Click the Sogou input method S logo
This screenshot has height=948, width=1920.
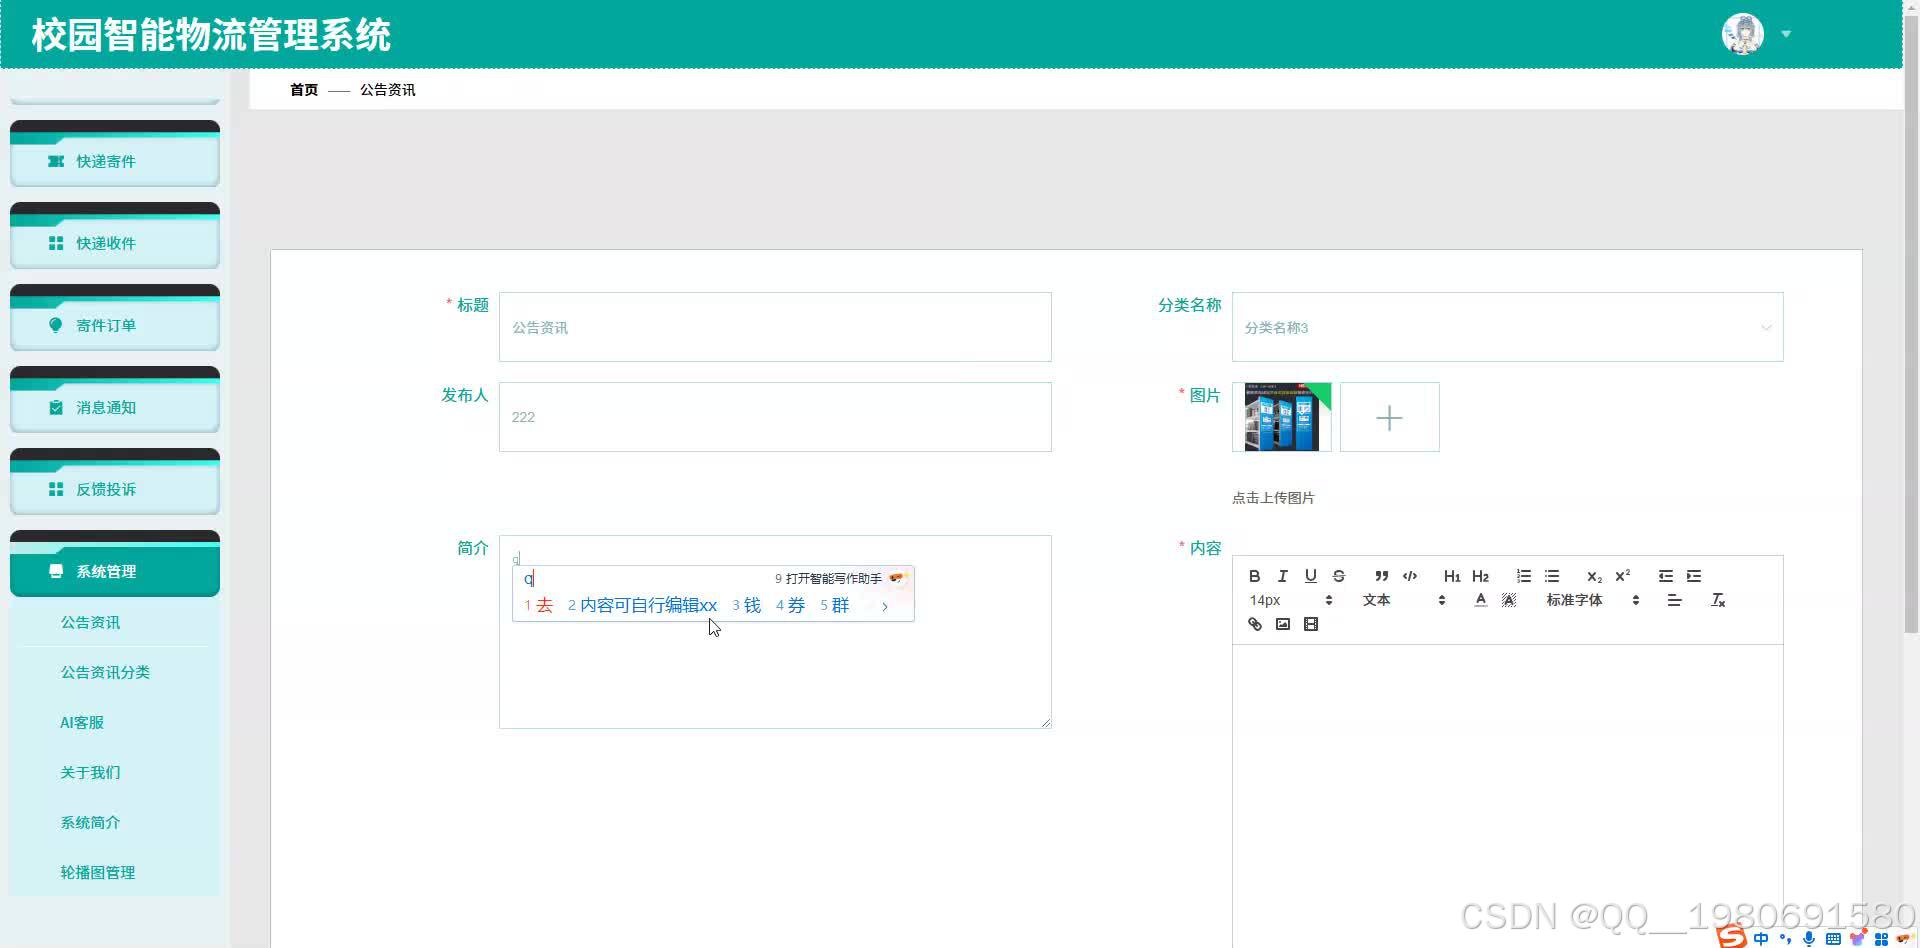1732,937
